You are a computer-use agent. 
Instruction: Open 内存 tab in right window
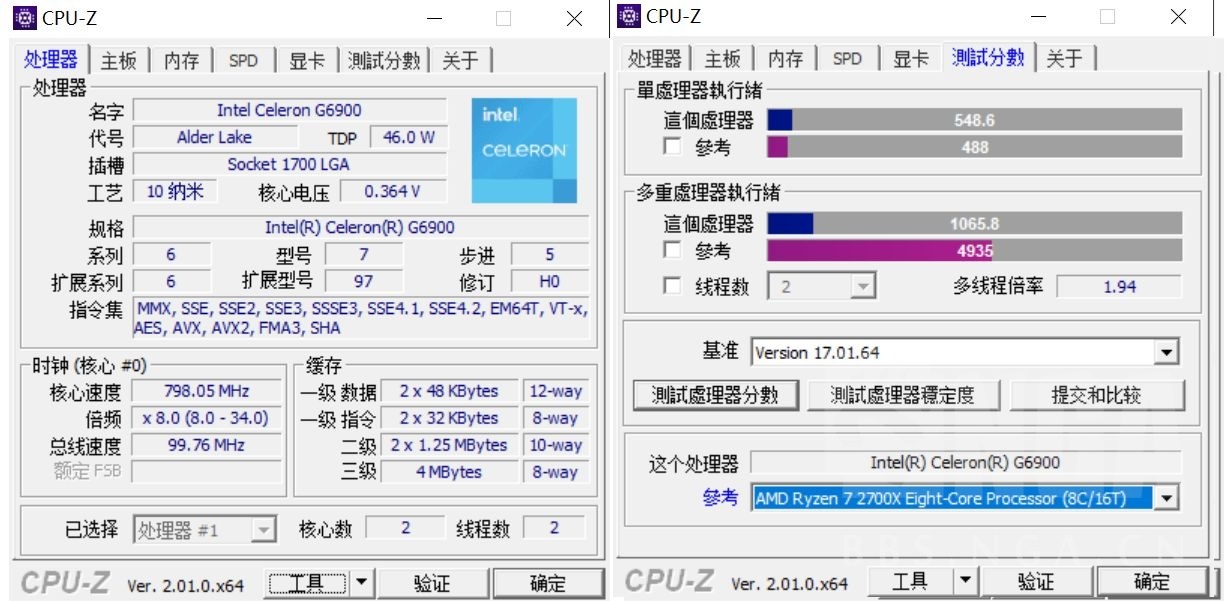click(785, 59)
